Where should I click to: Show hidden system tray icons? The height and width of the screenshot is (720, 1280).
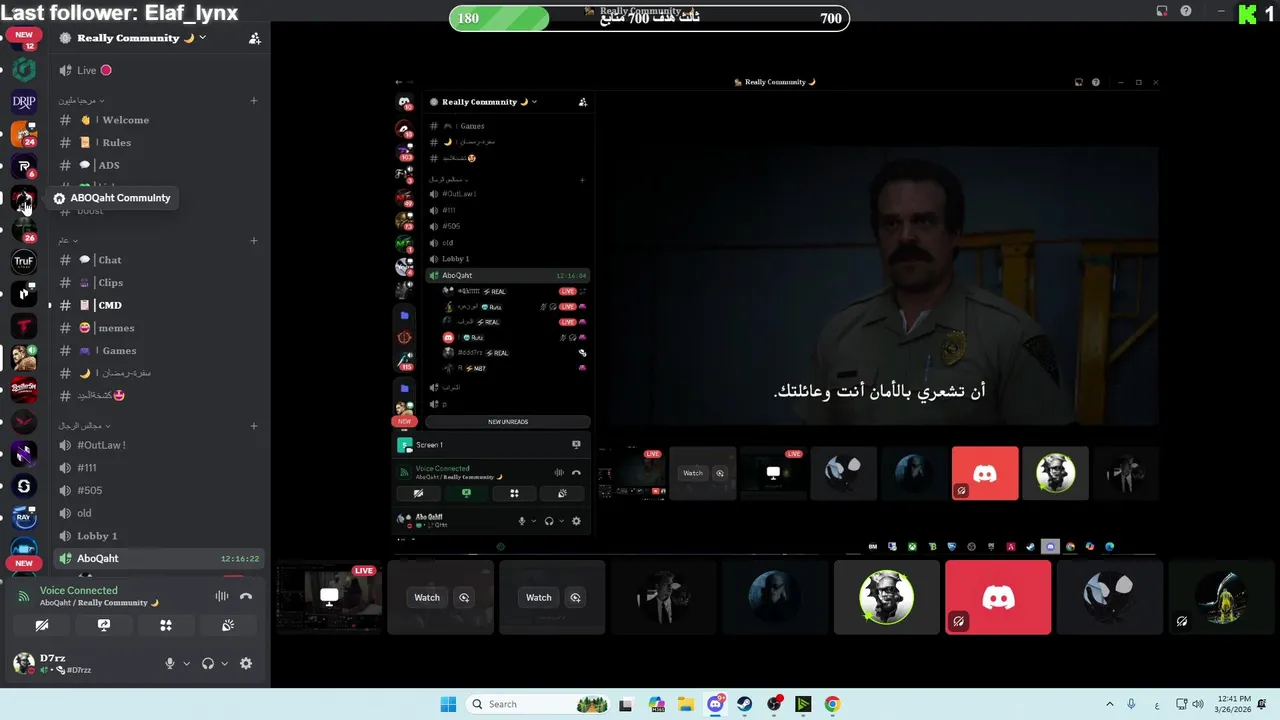tap(1109, 704)
